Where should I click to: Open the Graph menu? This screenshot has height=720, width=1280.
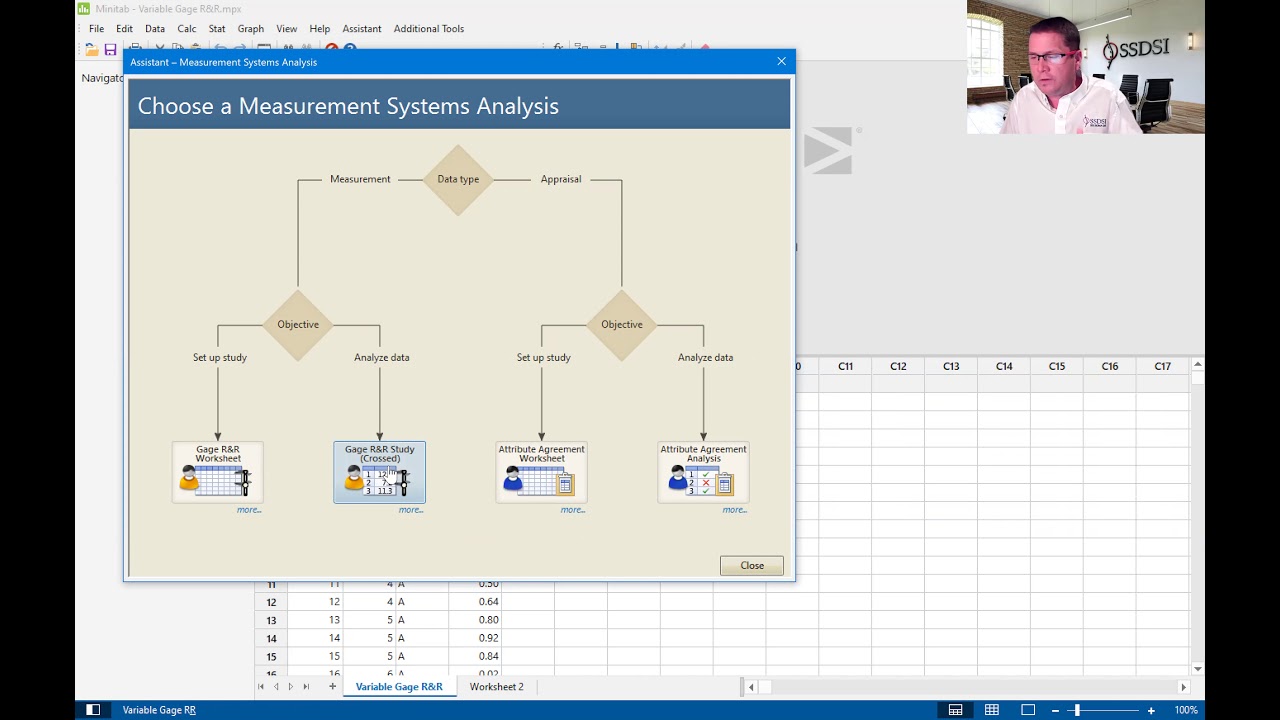(x=251, y=29)
